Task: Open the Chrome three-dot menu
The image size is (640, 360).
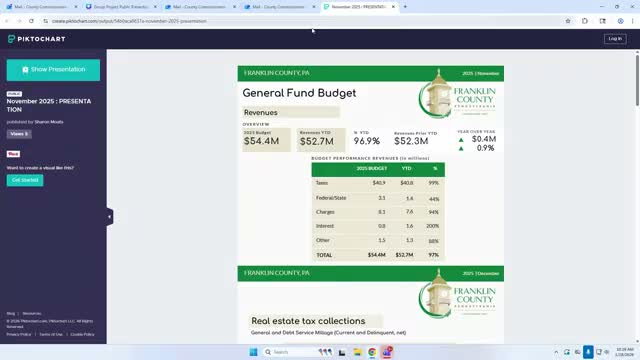Action: [x=633, y=21]
